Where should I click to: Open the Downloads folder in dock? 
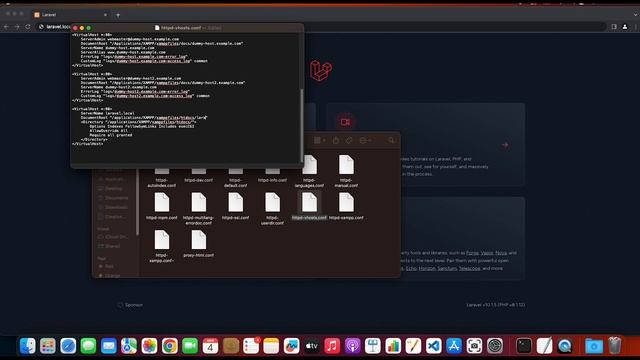pos(594,346)
